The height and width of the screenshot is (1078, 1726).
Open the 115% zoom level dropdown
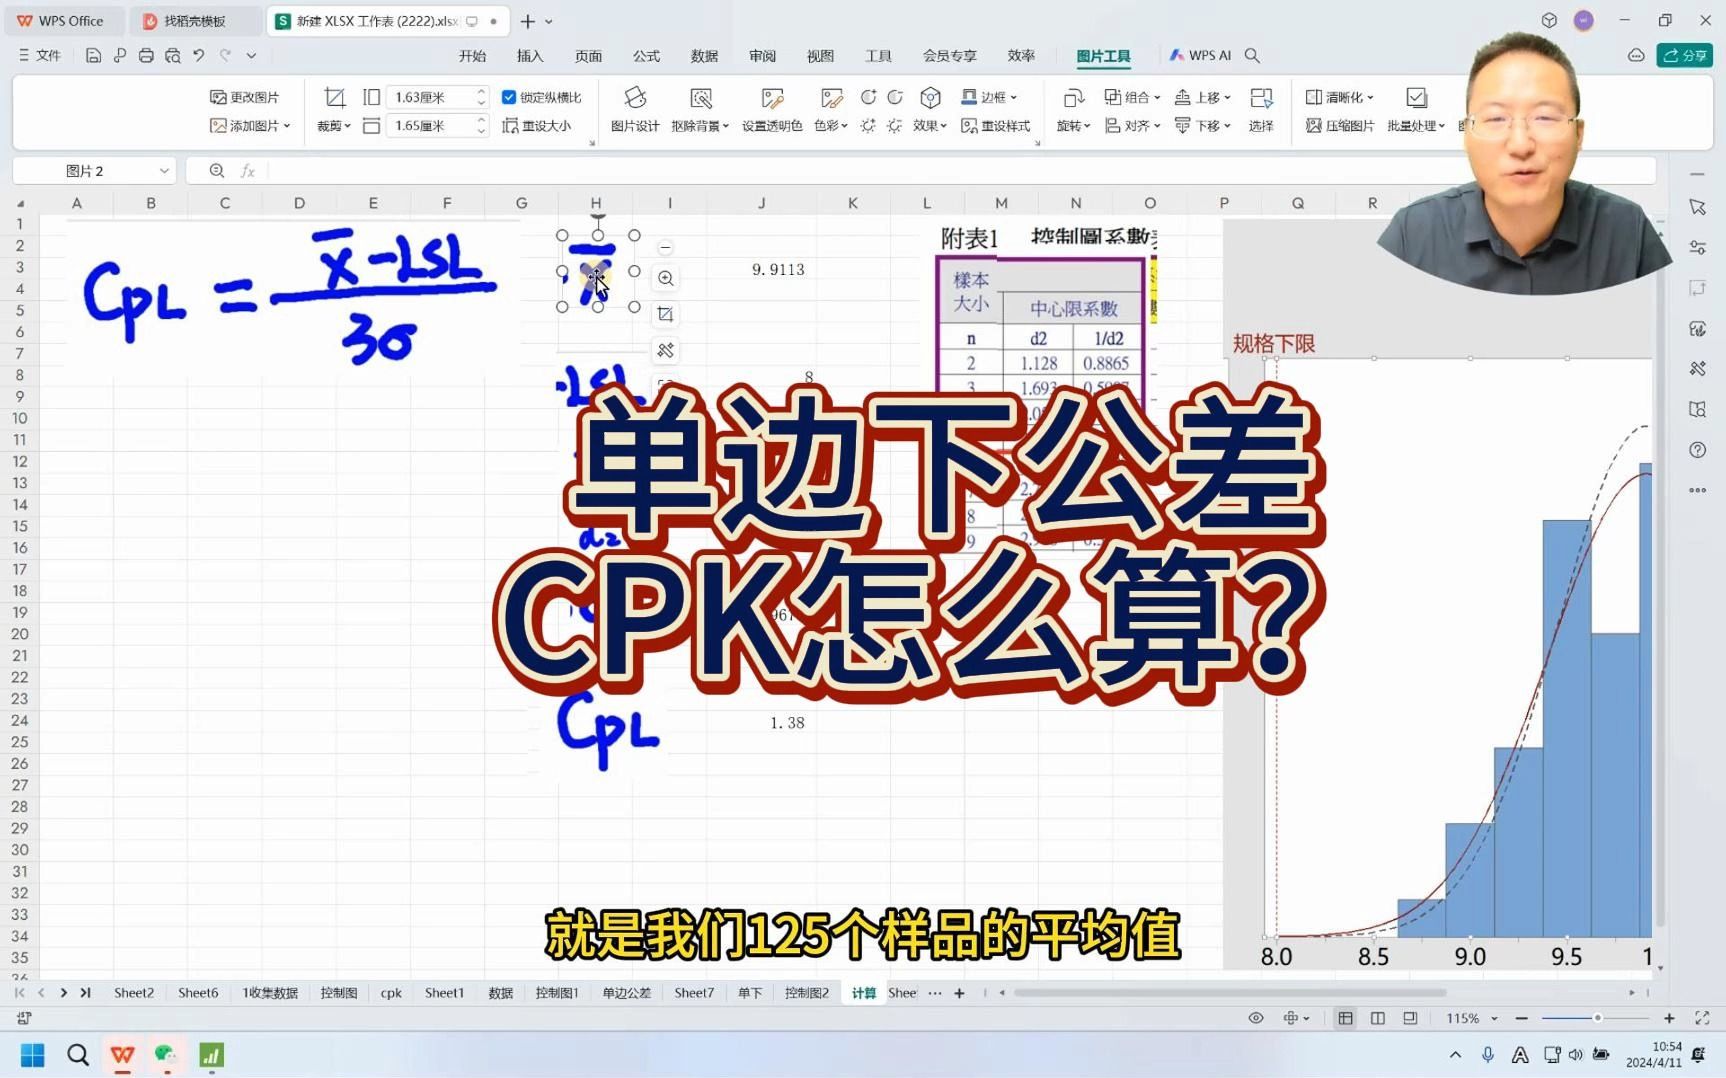[1471, 1018]
